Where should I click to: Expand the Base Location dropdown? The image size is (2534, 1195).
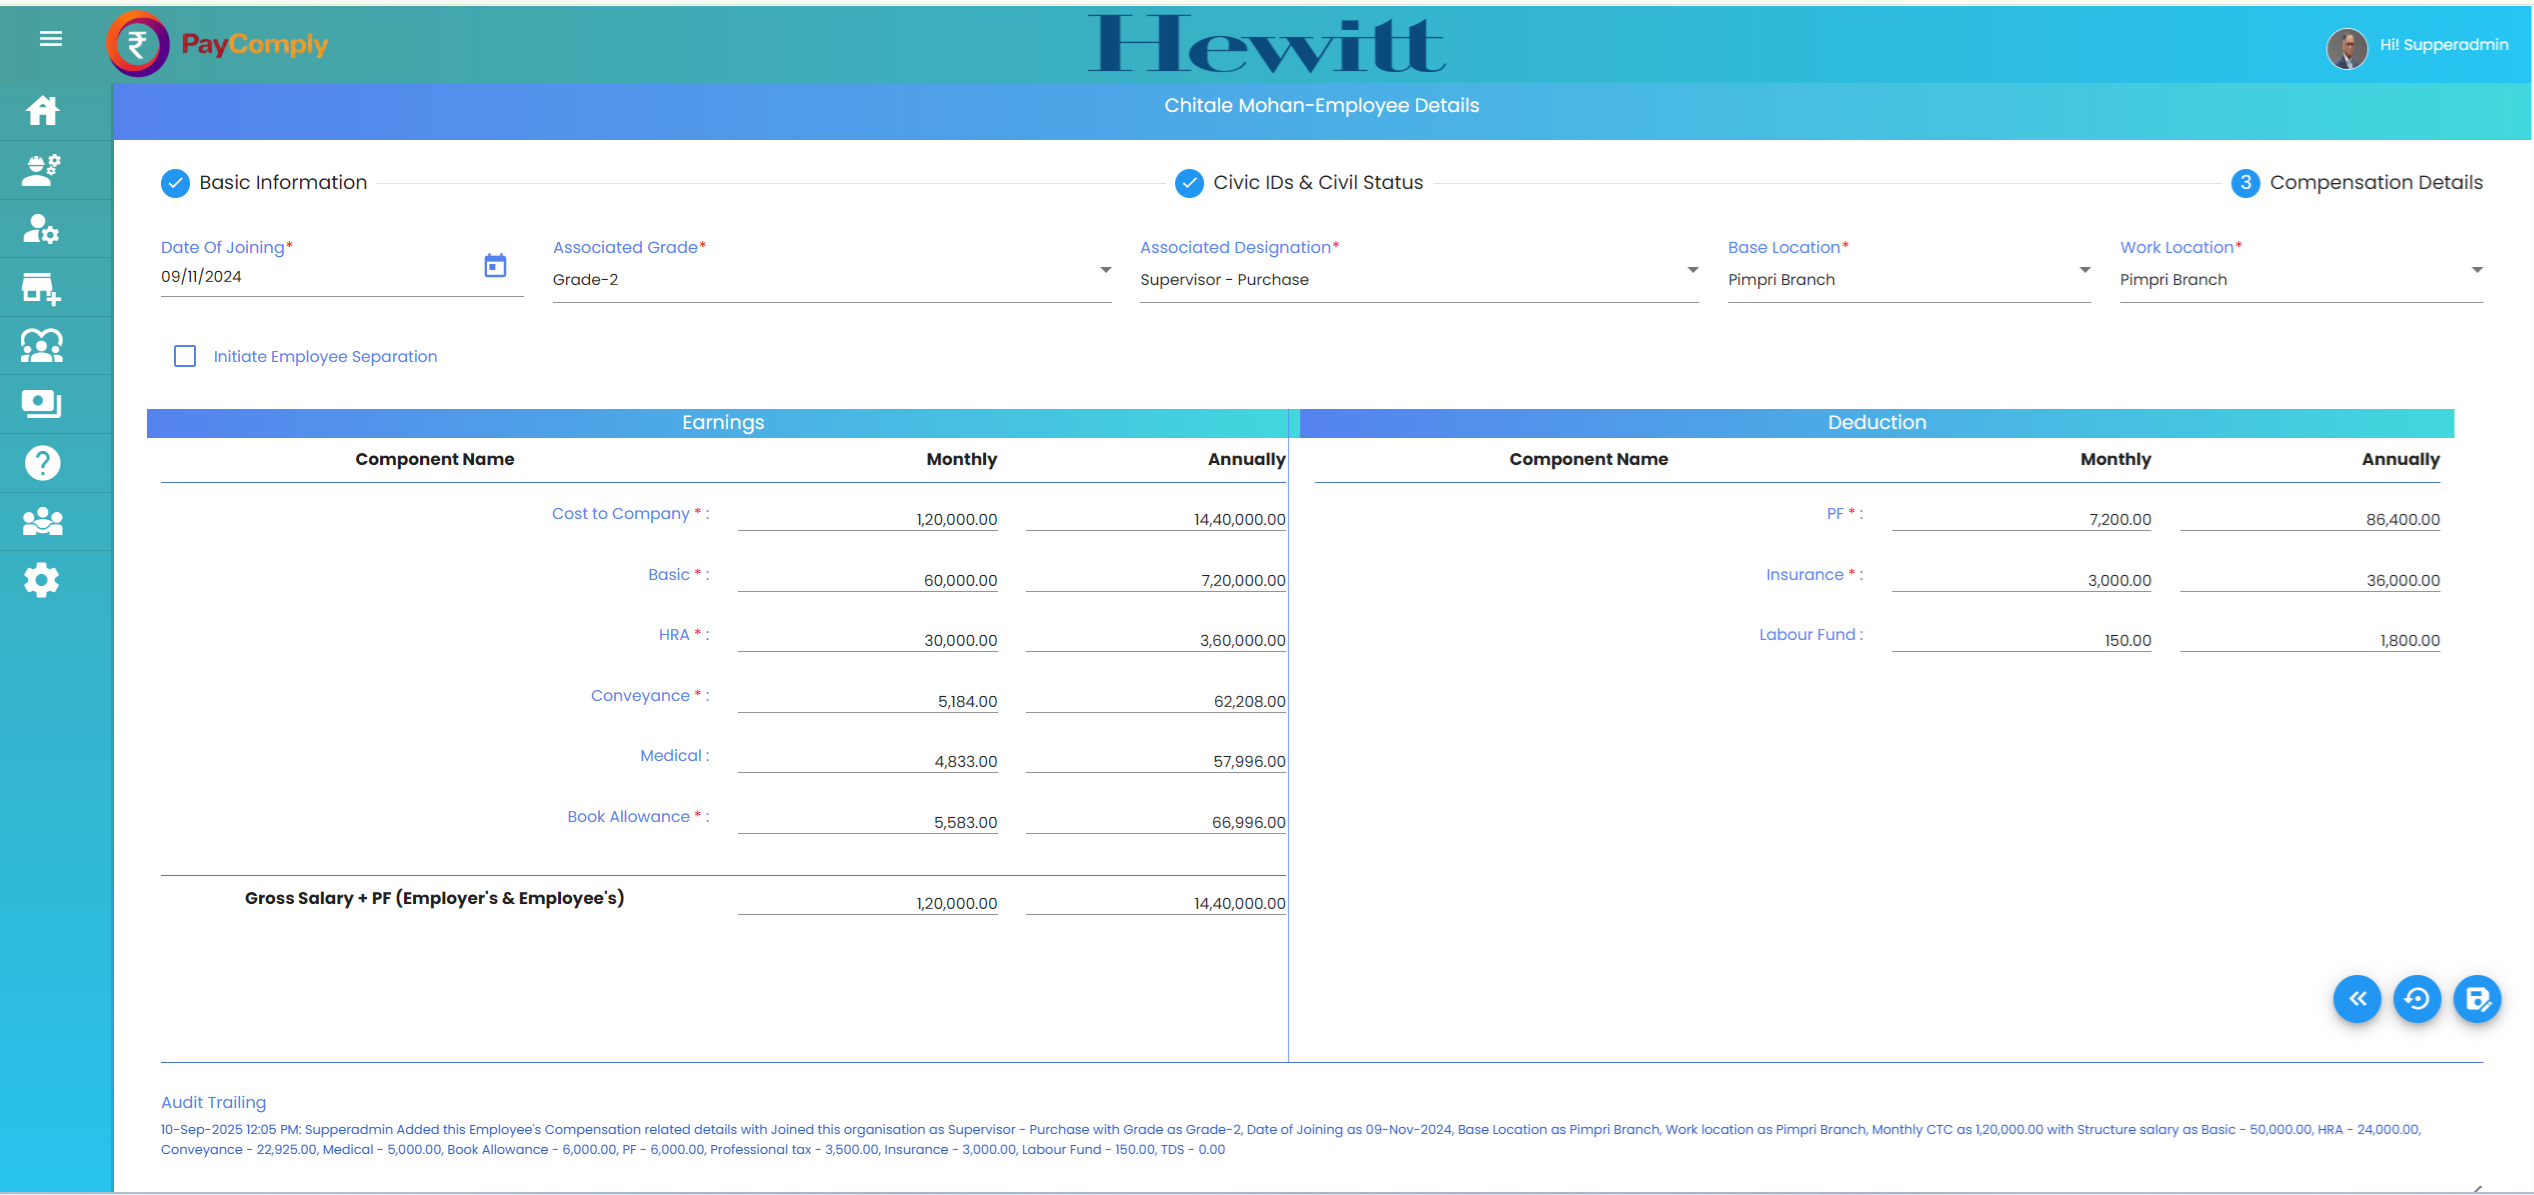[x=2084, y=270]
